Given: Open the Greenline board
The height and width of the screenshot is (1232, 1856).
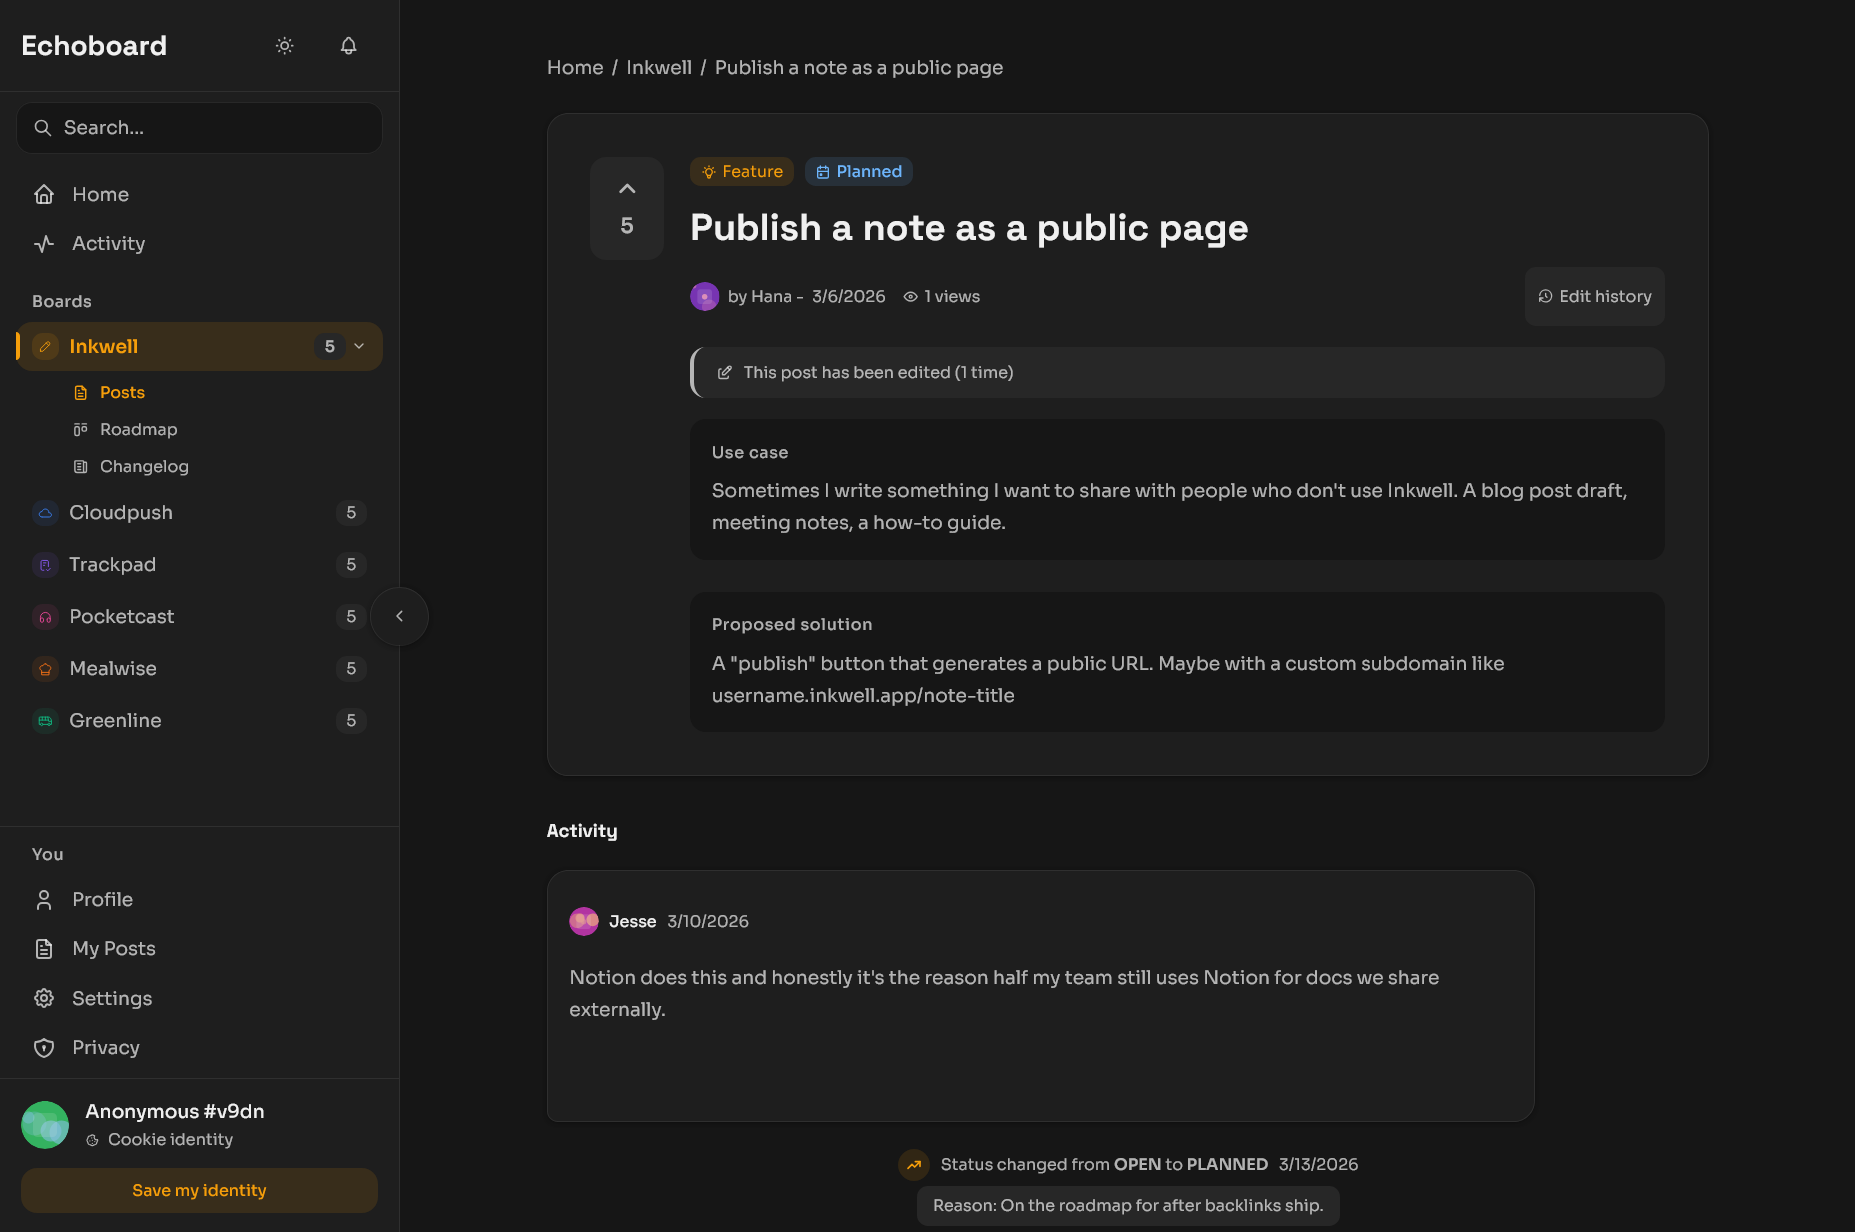Looking at the screenshot, I should click(115, 721).
